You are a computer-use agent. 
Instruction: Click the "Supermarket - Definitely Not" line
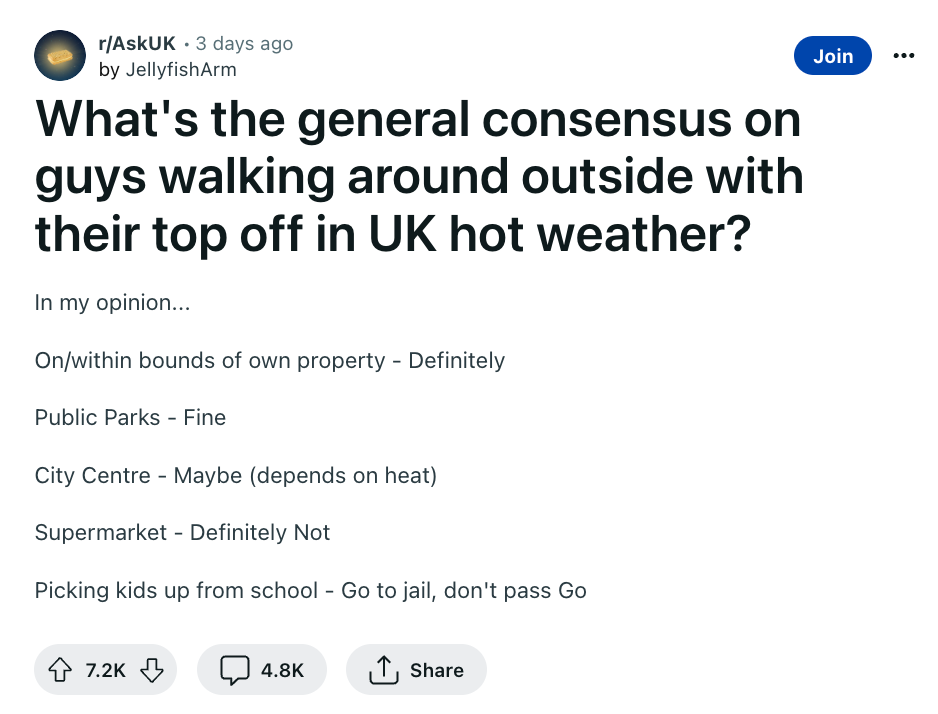182,532
